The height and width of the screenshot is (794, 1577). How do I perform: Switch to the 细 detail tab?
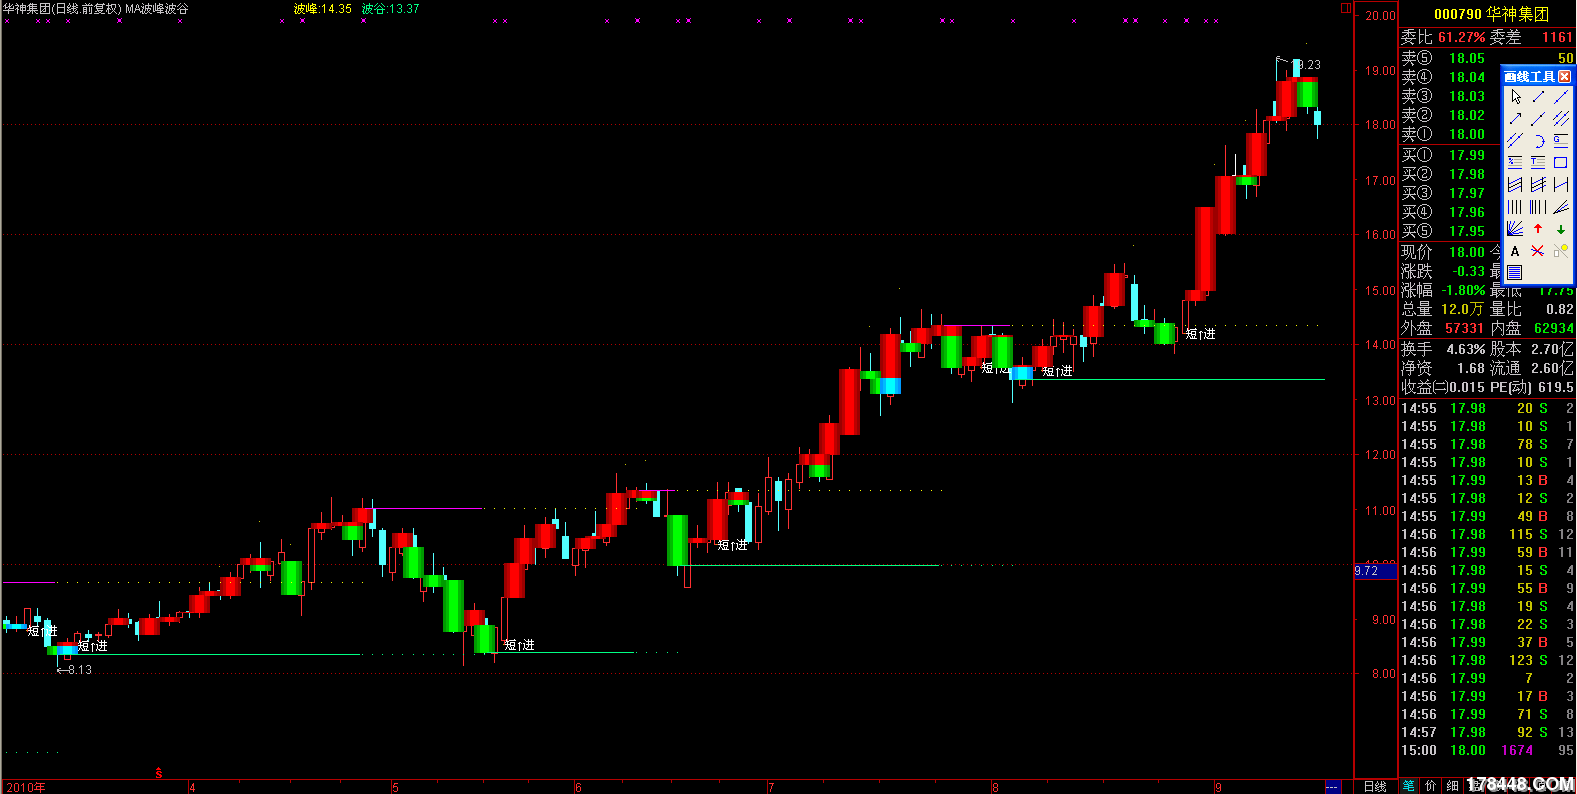[1452, 786]
